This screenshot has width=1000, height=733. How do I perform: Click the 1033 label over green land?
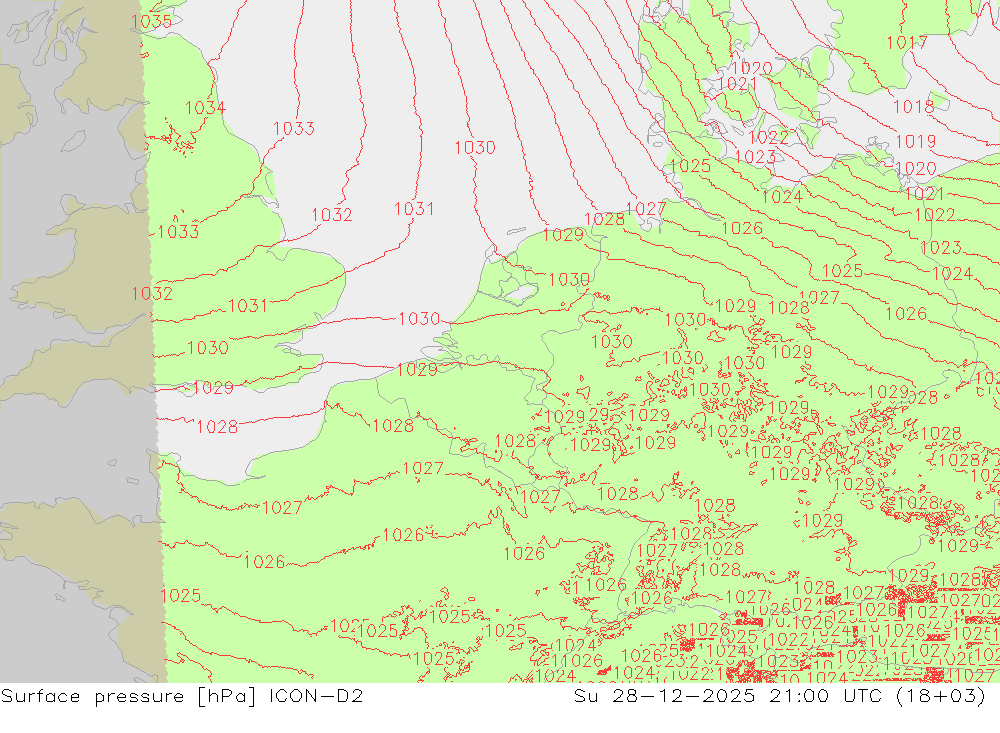coord(179,232)
